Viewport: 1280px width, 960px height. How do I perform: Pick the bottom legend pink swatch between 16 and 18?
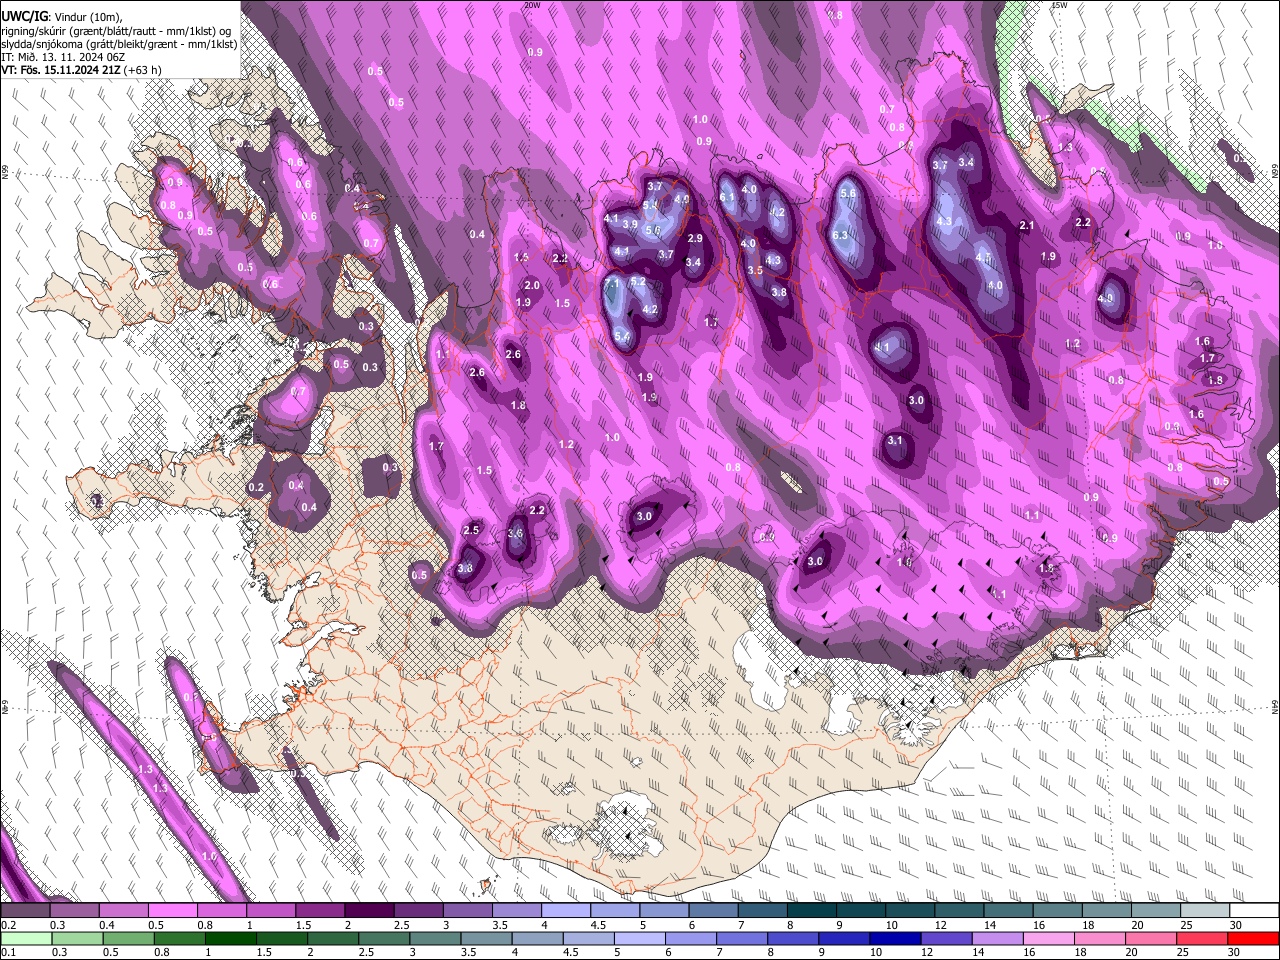(x=1048, y=938)
